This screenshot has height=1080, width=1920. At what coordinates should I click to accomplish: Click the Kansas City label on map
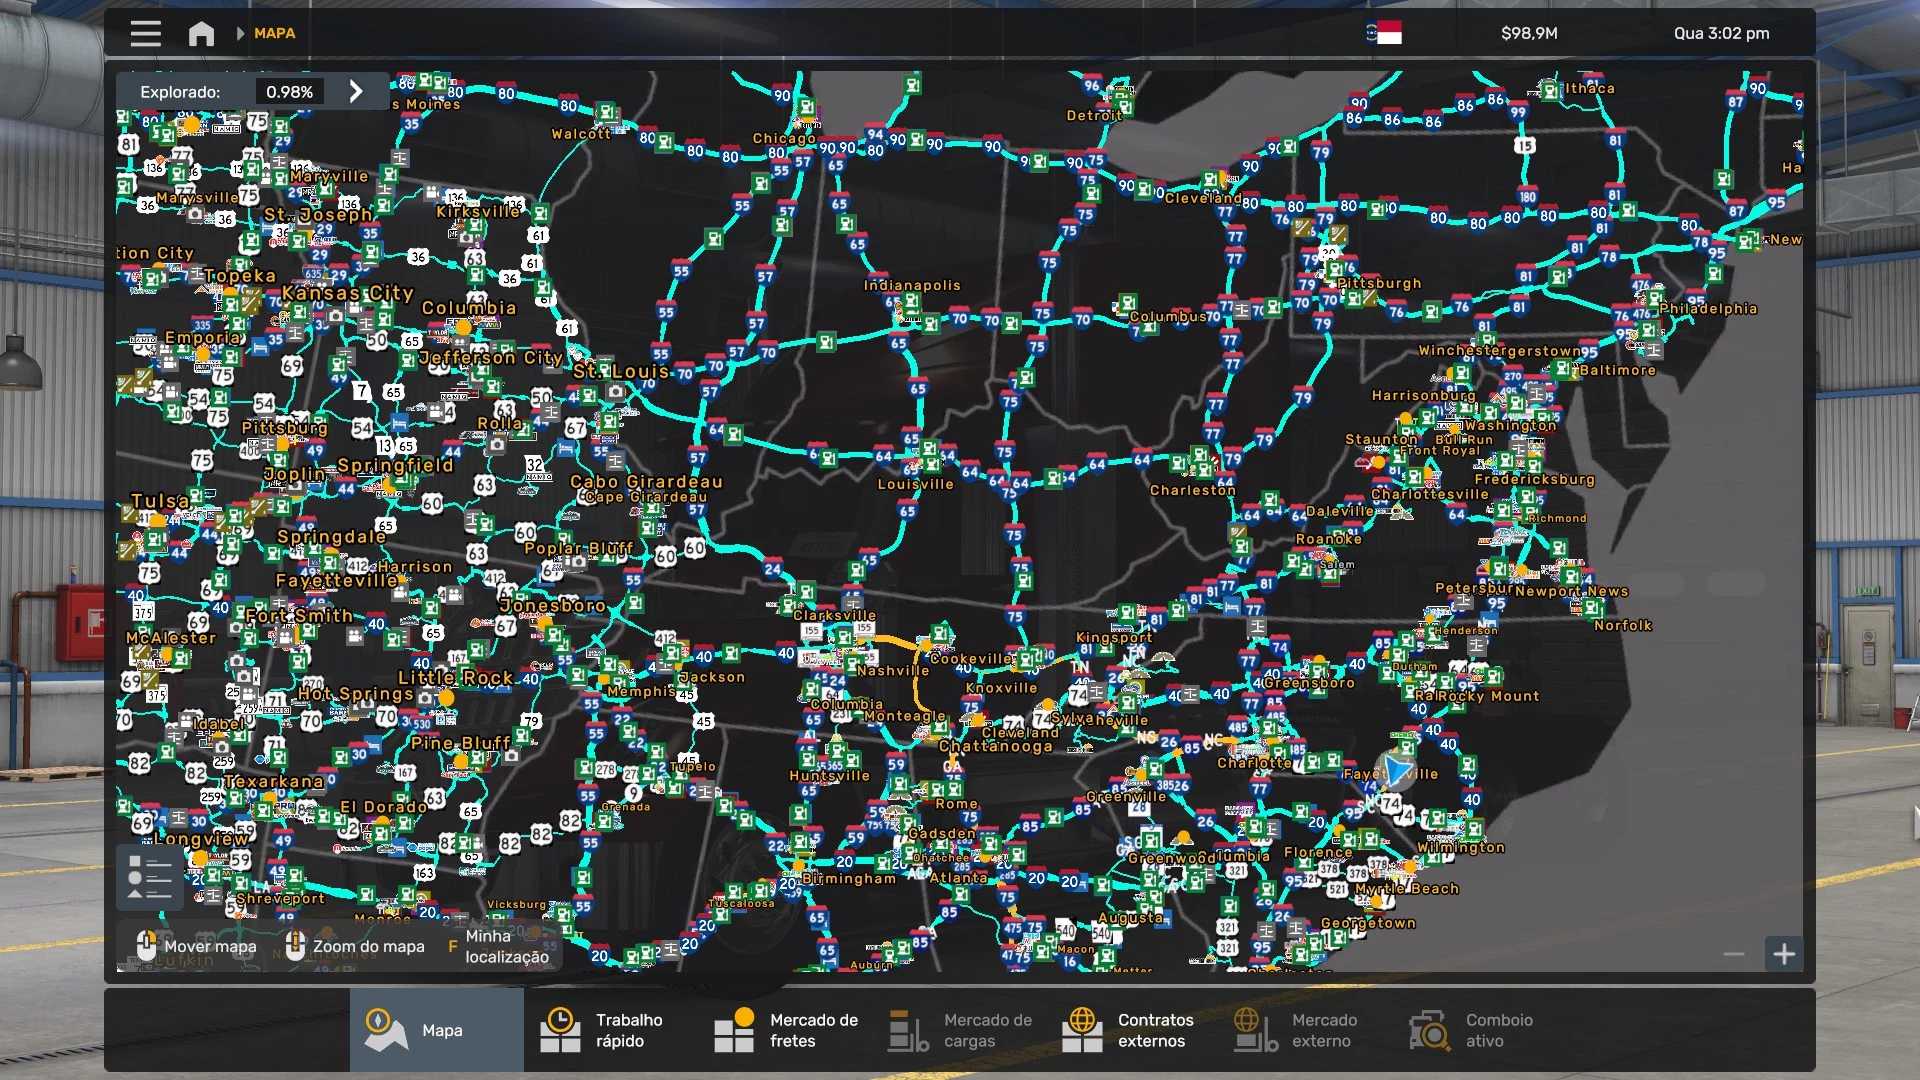tap(347, 293)
